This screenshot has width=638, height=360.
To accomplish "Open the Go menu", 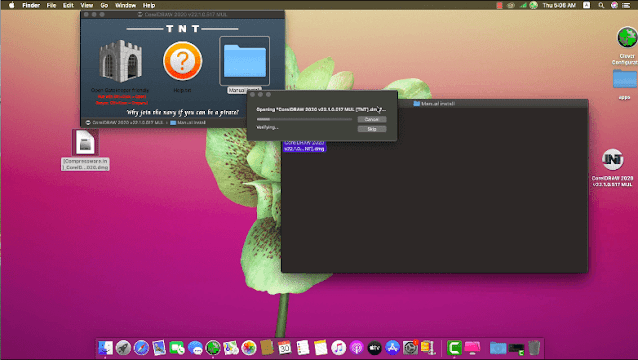I will [x=104, y=5].
